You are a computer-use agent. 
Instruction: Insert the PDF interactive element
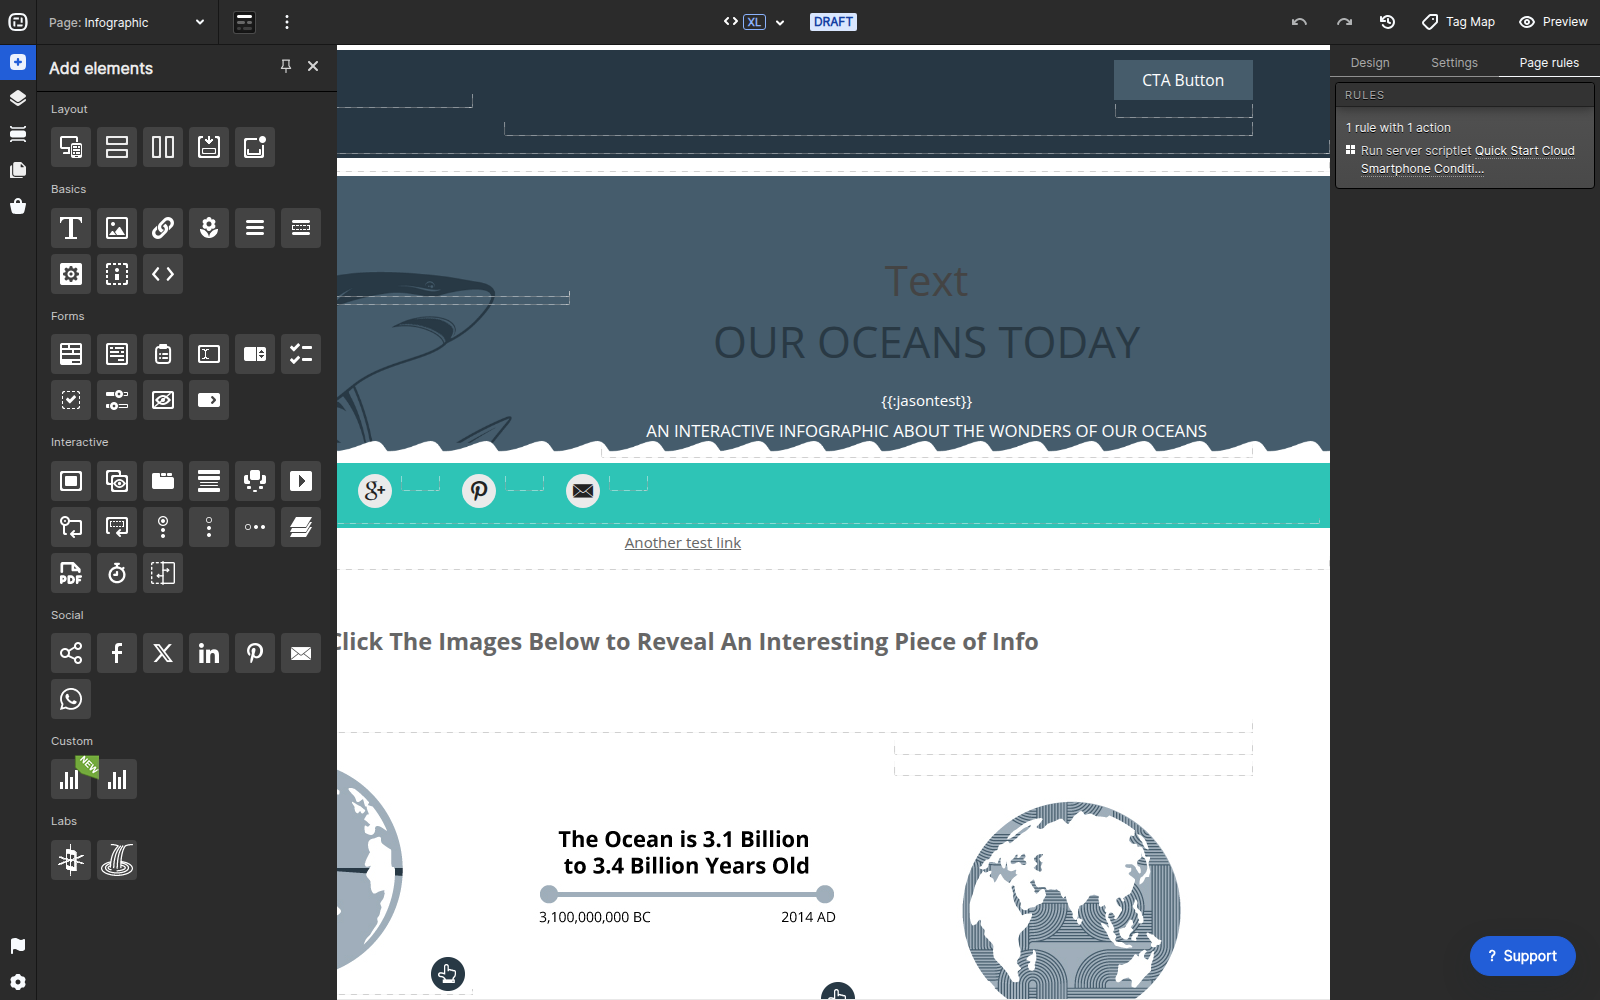(71, 573)
